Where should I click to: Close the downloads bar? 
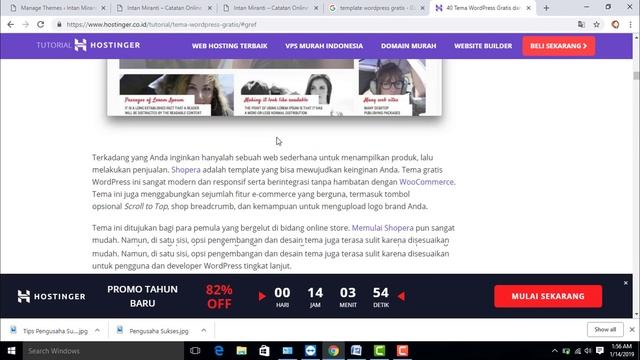632,329
